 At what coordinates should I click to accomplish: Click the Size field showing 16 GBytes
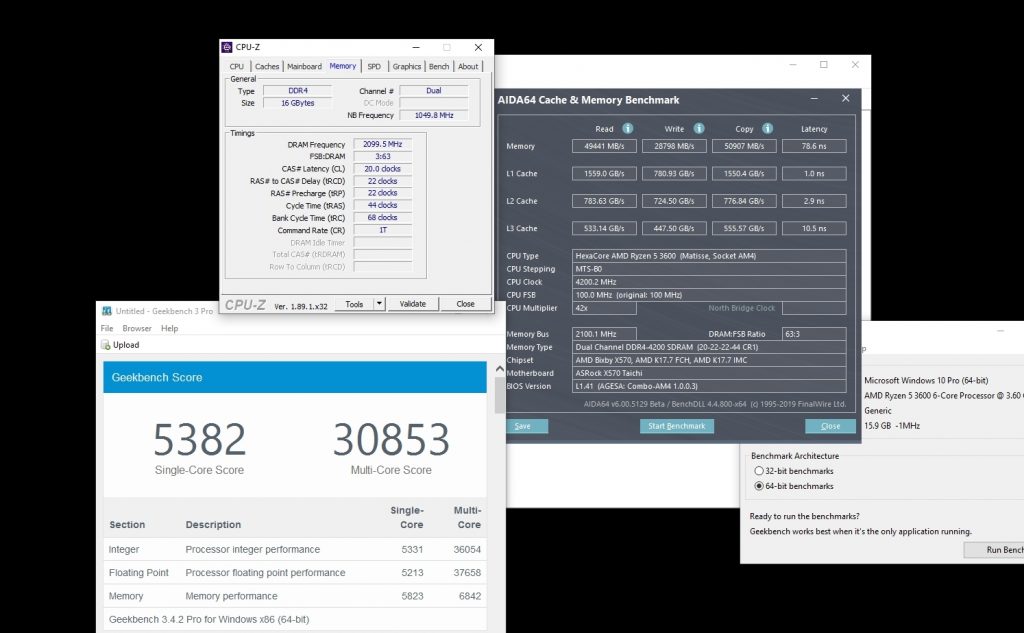coord(298,103)
